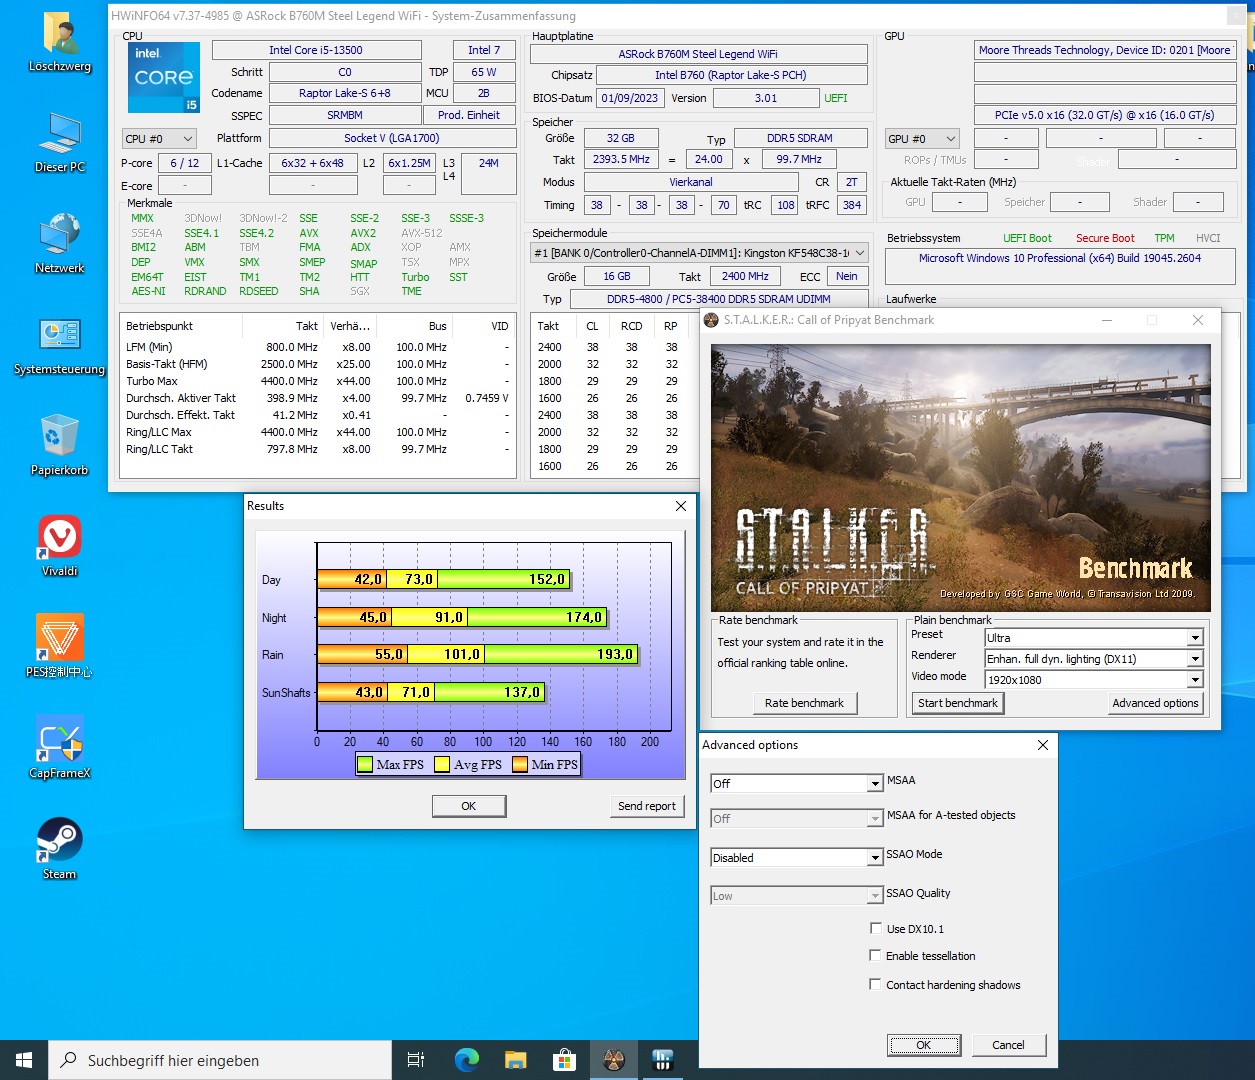1255x1080 pixels.
Task: Expand the memory module bank dropdown
Action: pos(699,253)
